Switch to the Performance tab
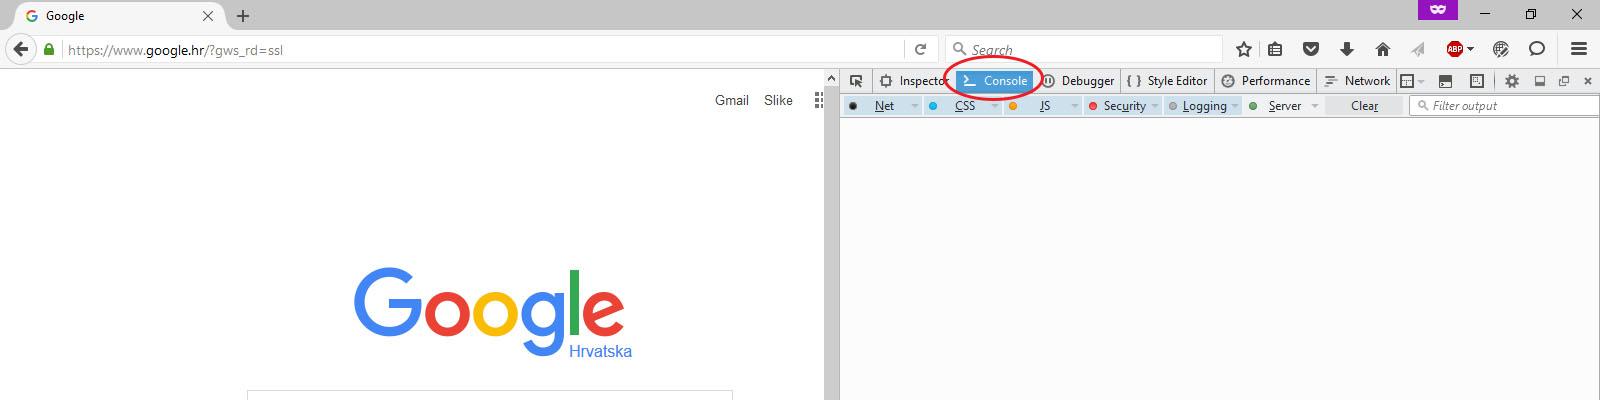Screen dimensions: 1600x400 click(x=1266, y=81)
